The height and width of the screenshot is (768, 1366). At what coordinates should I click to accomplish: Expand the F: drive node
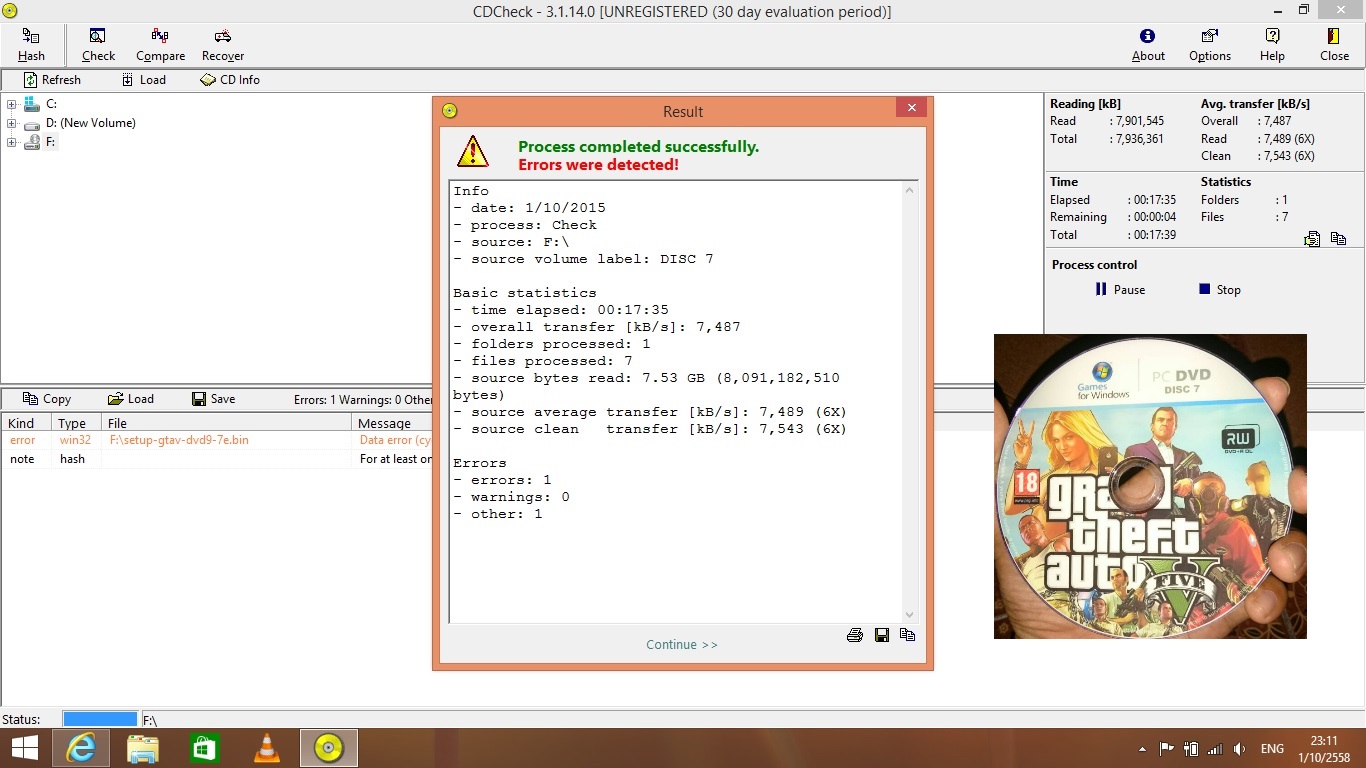tap(12, 142)
